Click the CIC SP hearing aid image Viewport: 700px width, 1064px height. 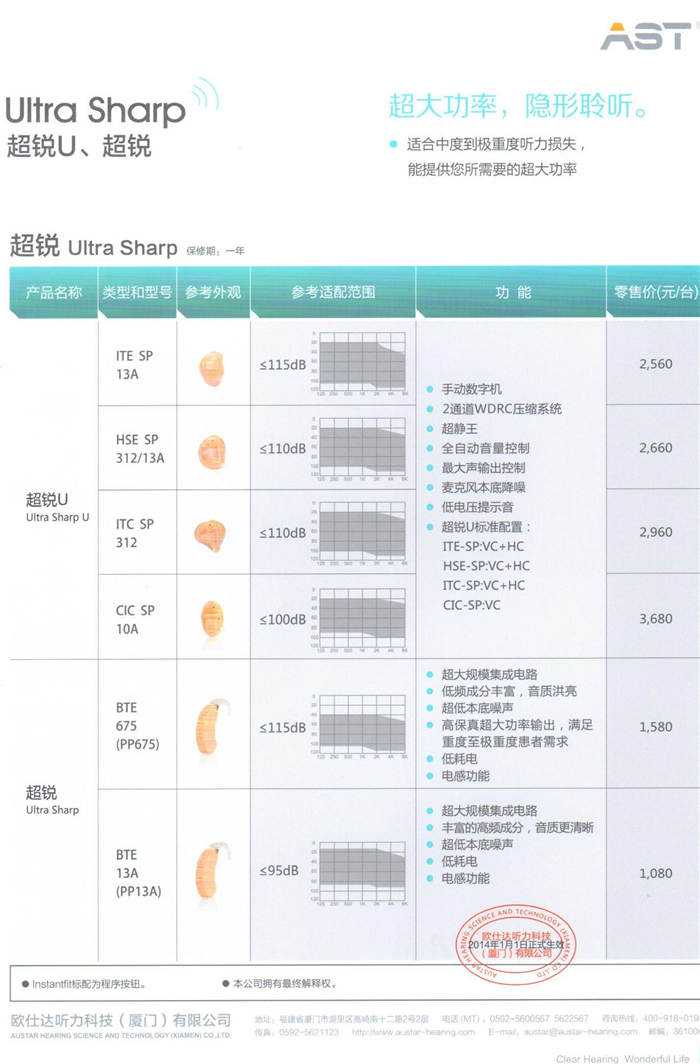(x=212, y=619)
